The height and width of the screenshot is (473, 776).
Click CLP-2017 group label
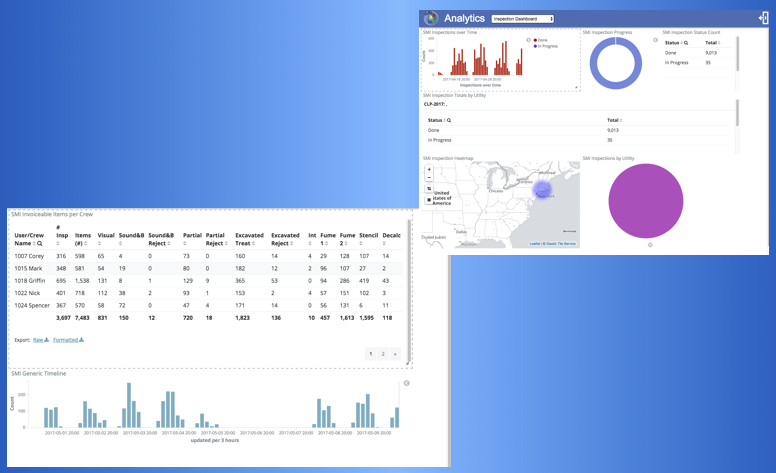pos(436,104)
